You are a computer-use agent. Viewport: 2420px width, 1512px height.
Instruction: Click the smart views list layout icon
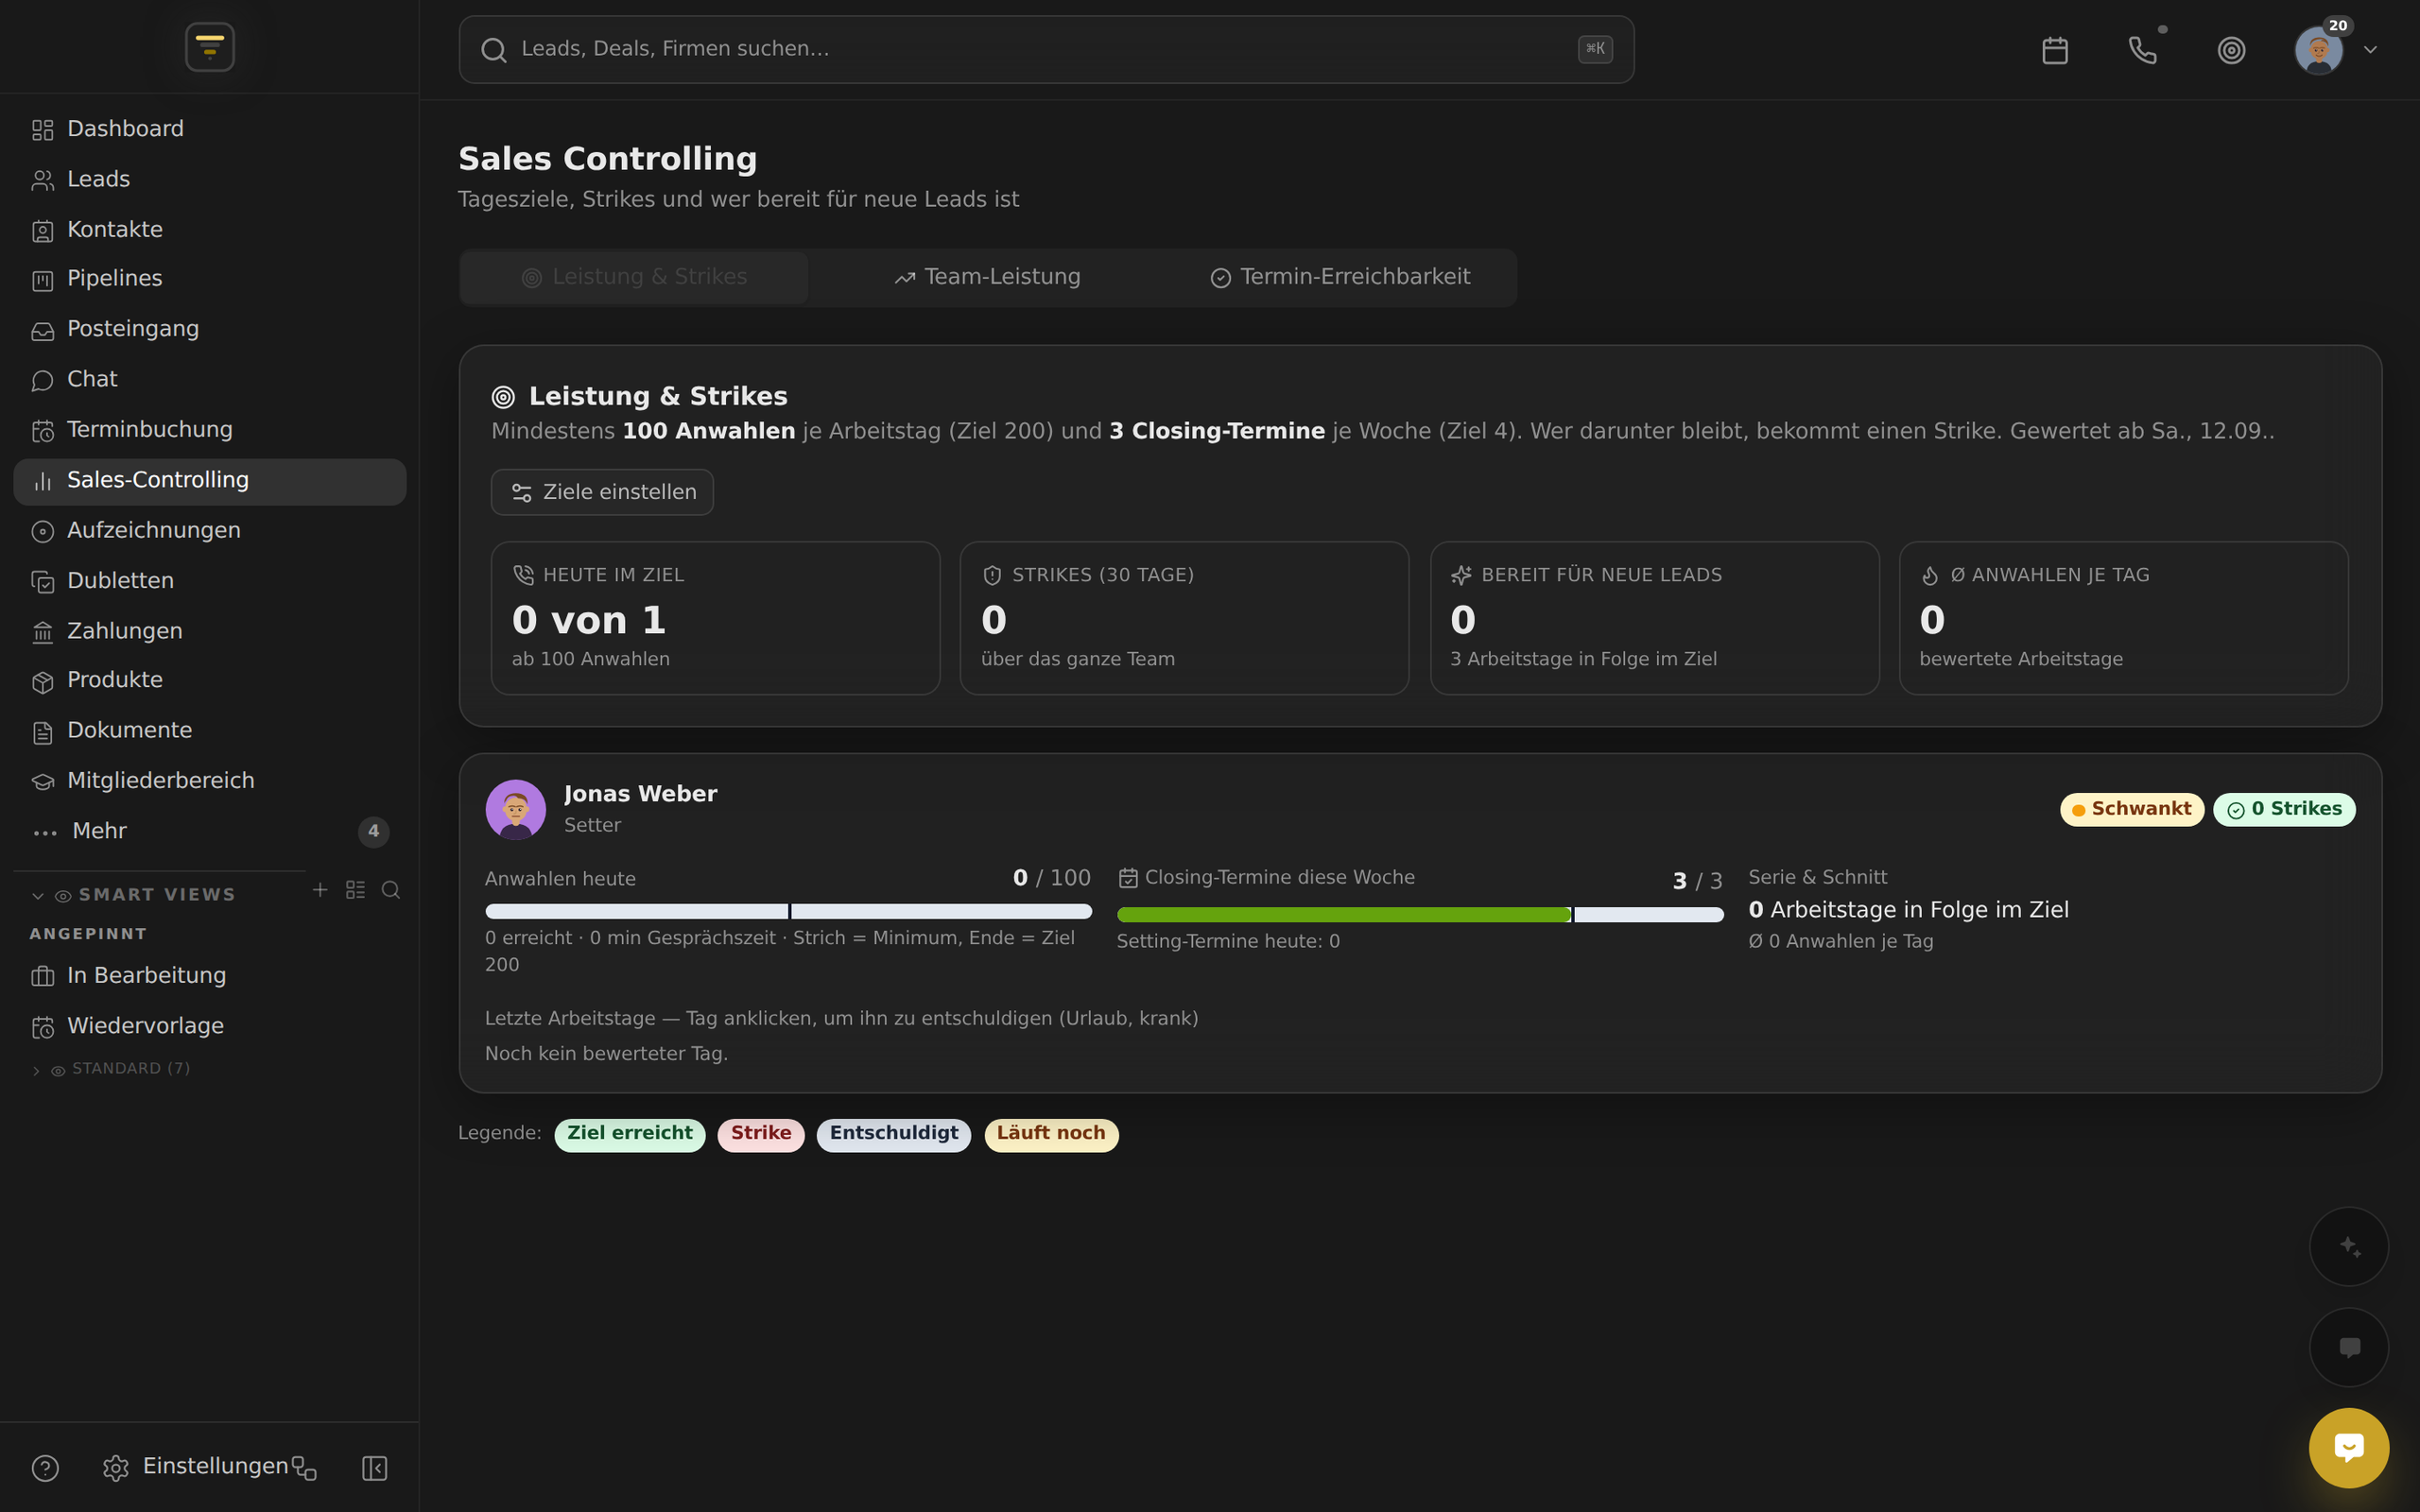pos(355,889)
